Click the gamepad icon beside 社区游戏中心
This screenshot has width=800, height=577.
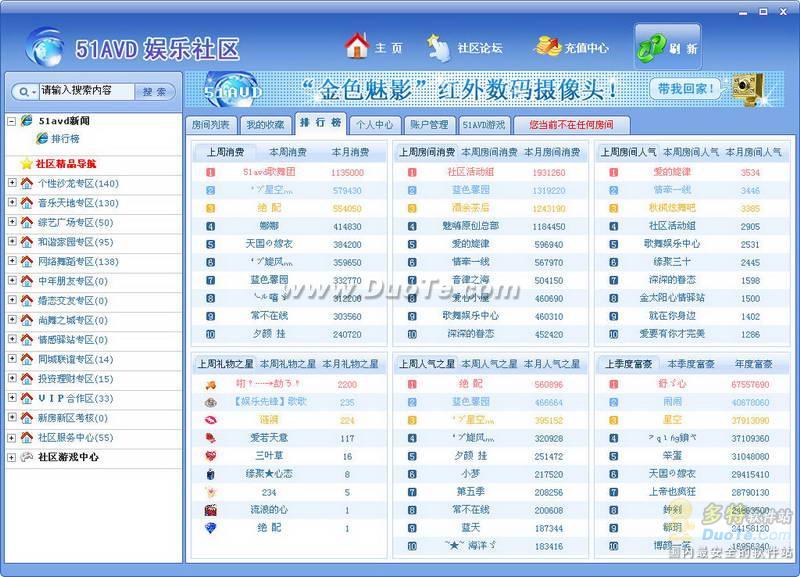[27, 457]
